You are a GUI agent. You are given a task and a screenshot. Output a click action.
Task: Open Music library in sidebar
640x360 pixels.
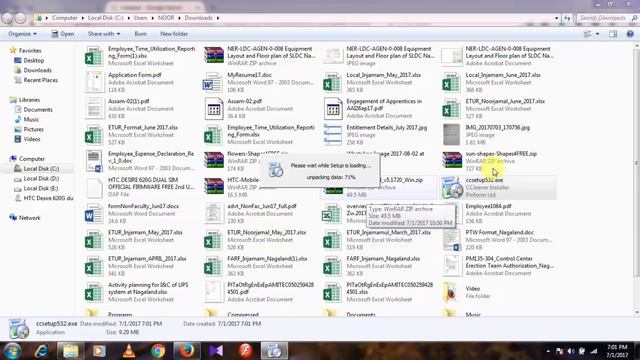(31, 119)
